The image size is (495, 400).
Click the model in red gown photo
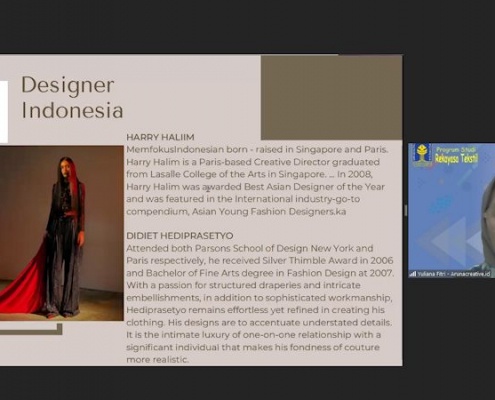(x=62, y=233)
